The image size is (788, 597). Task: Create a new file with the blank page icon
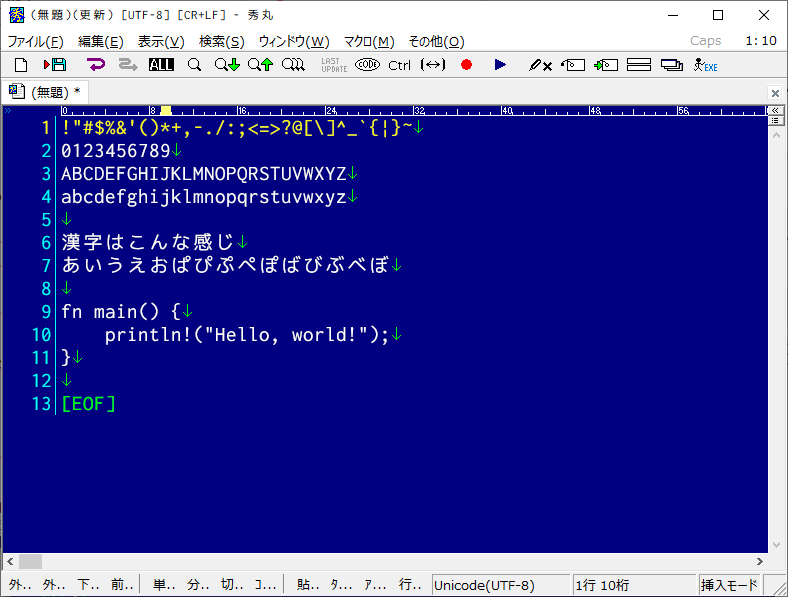coord(21,65)
